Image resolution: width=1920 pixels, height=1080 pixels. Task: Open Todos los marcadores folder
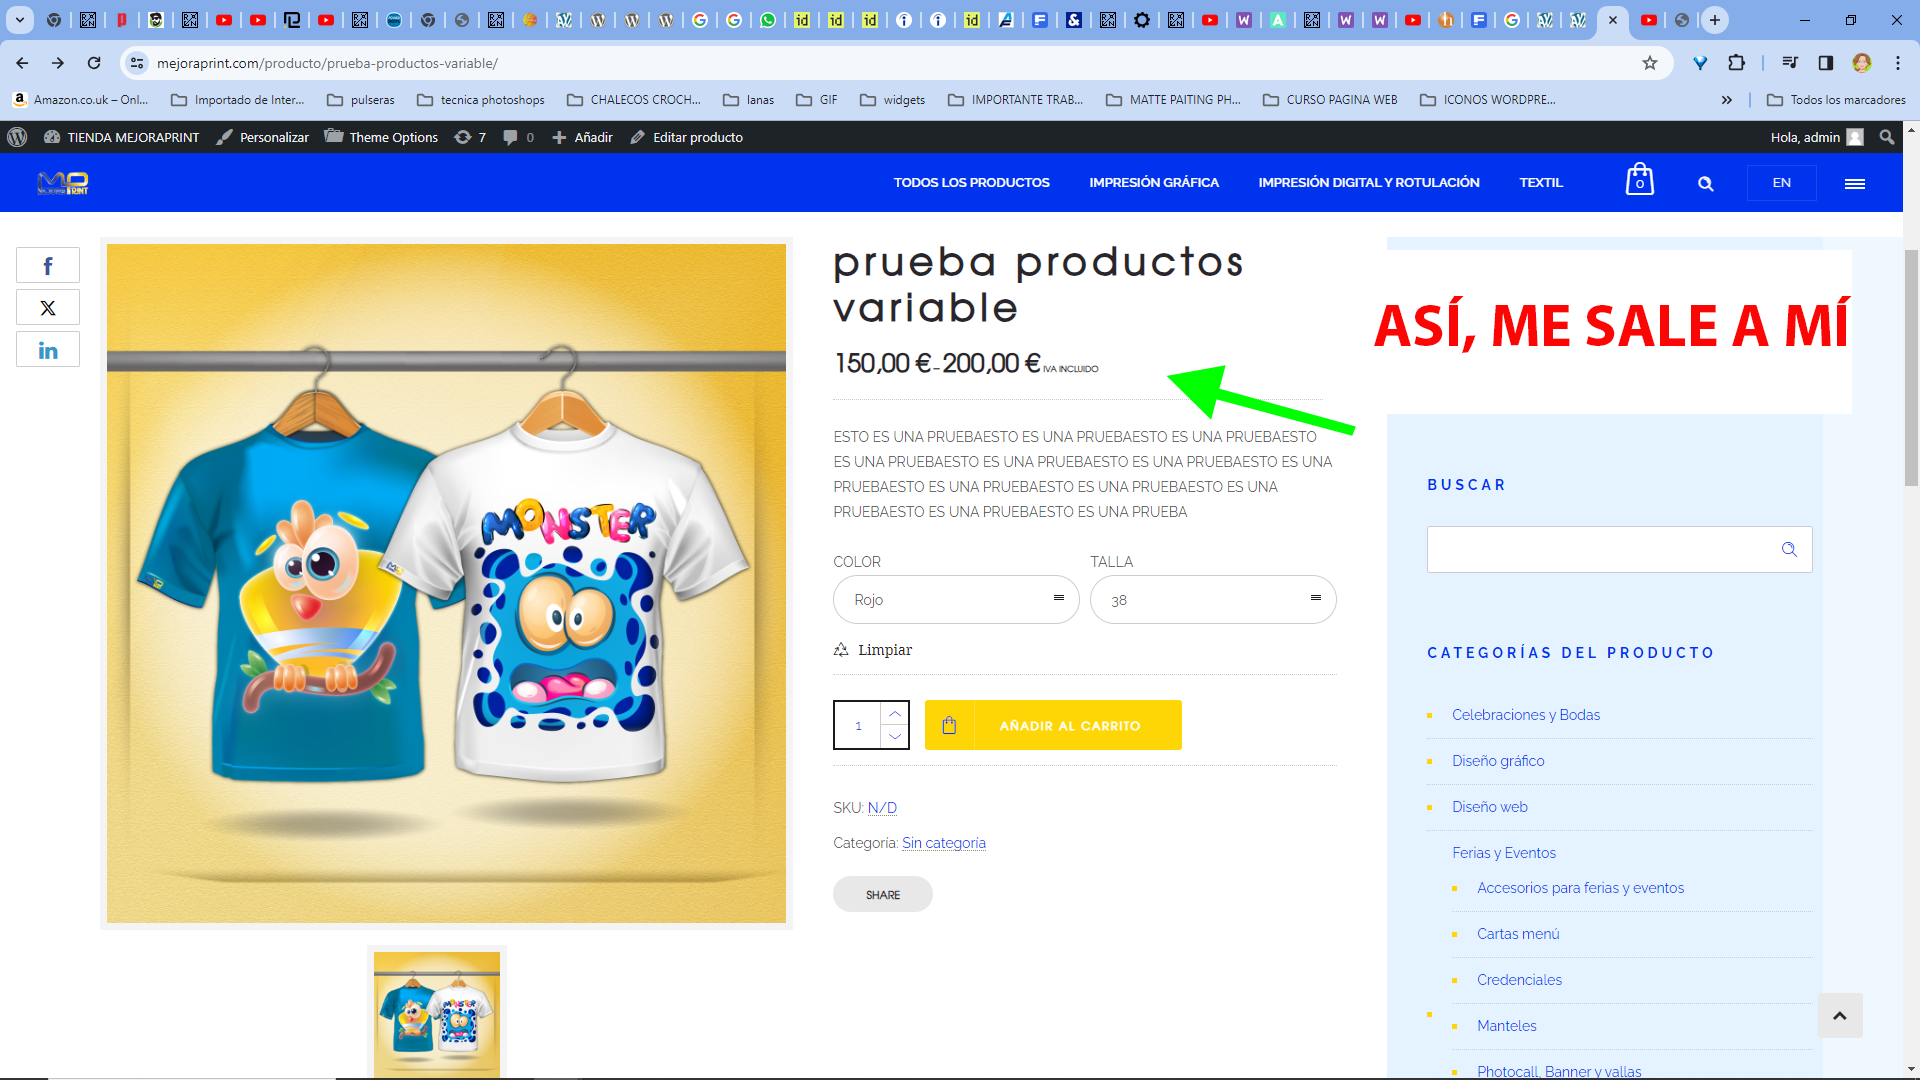(x=1836, y=100)
